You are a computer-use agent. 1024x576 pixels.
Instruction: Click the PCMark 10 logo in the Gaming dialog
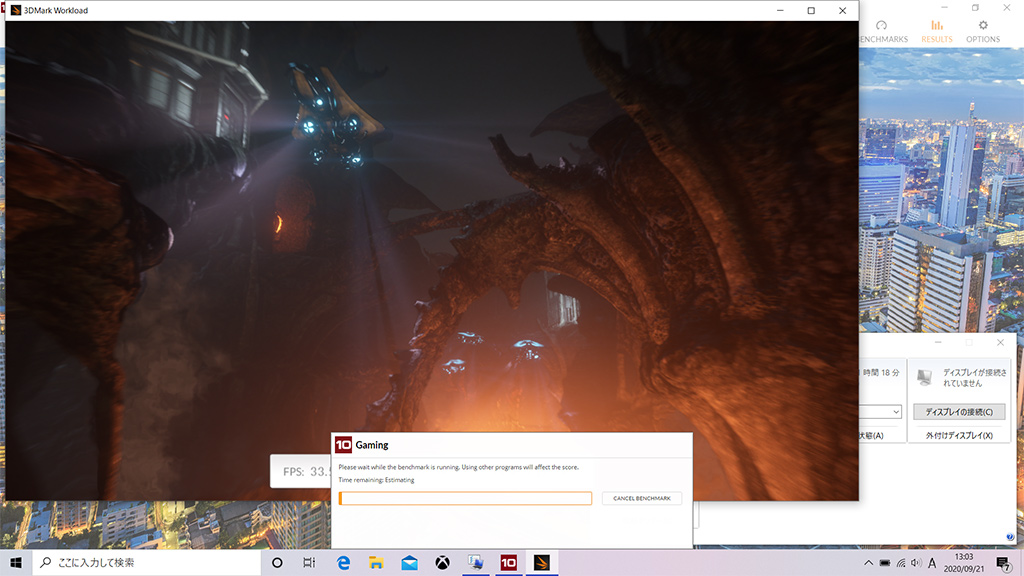(344, 445)
